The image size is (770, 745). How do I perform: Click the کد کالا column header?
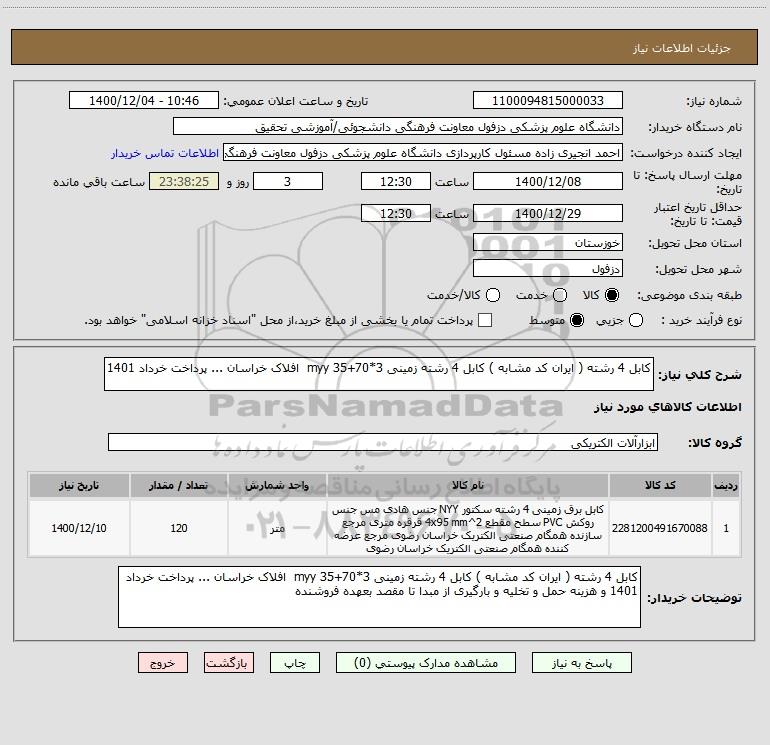coord(660,485)
